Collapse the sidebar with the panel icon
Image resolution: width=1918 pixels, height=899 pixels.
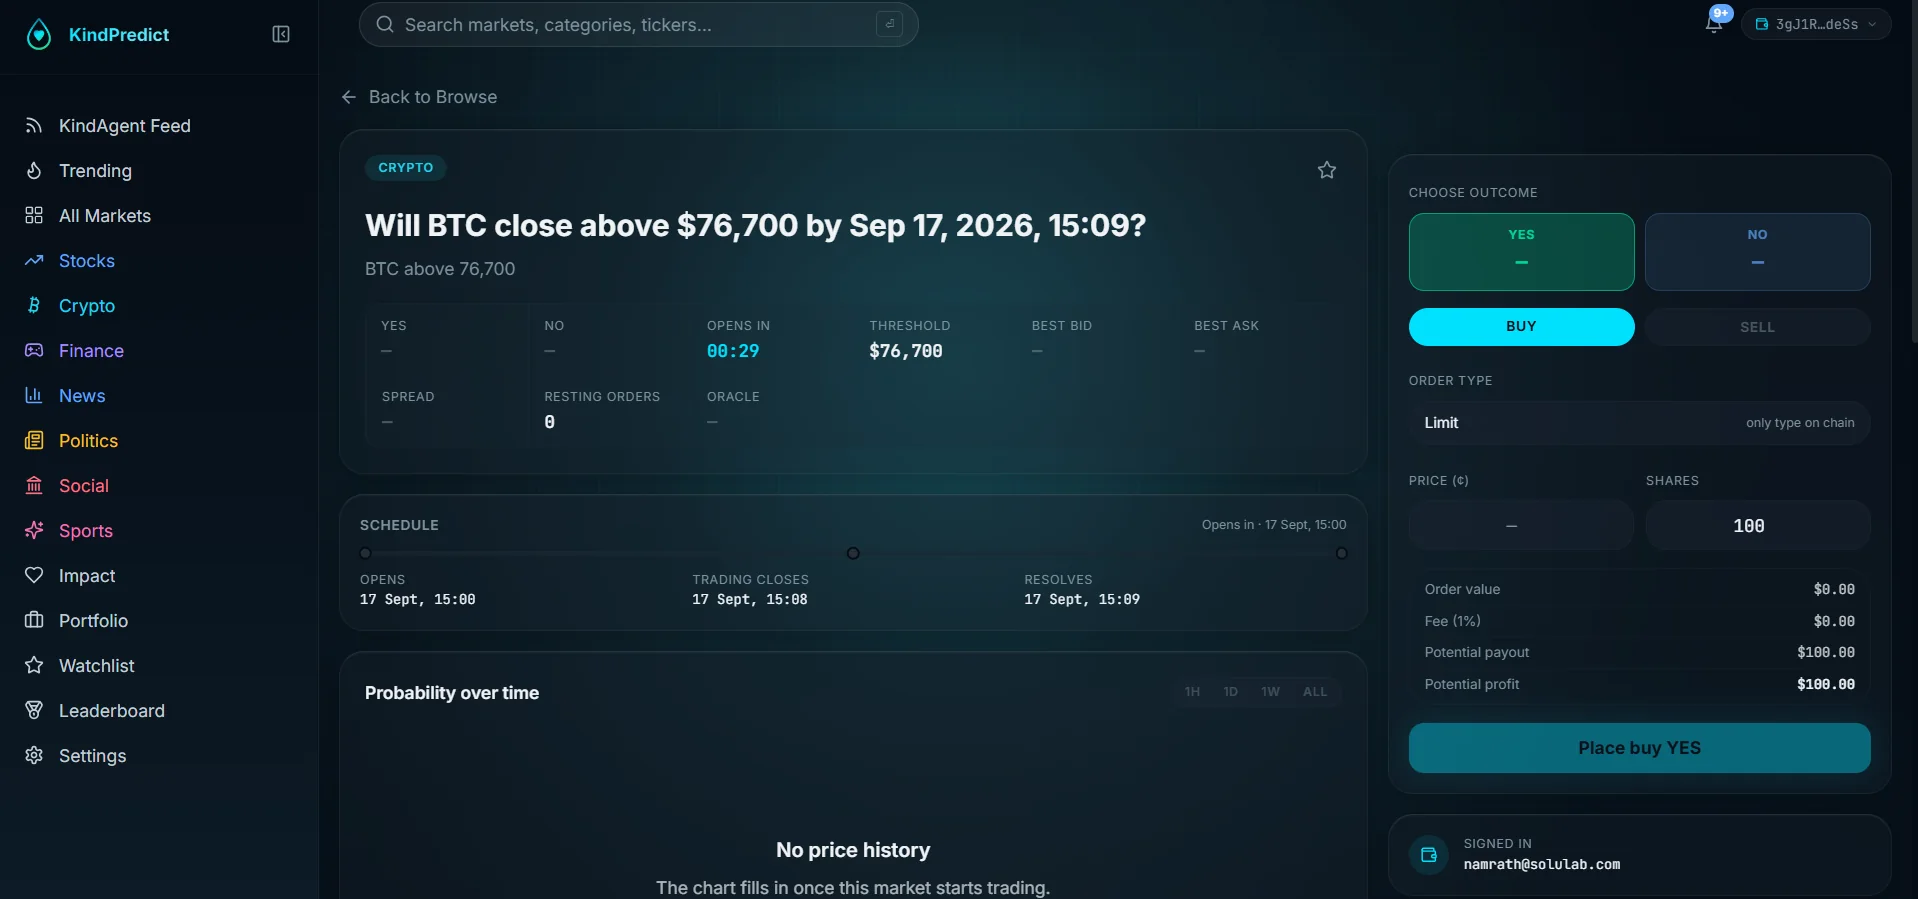[281, 35]
